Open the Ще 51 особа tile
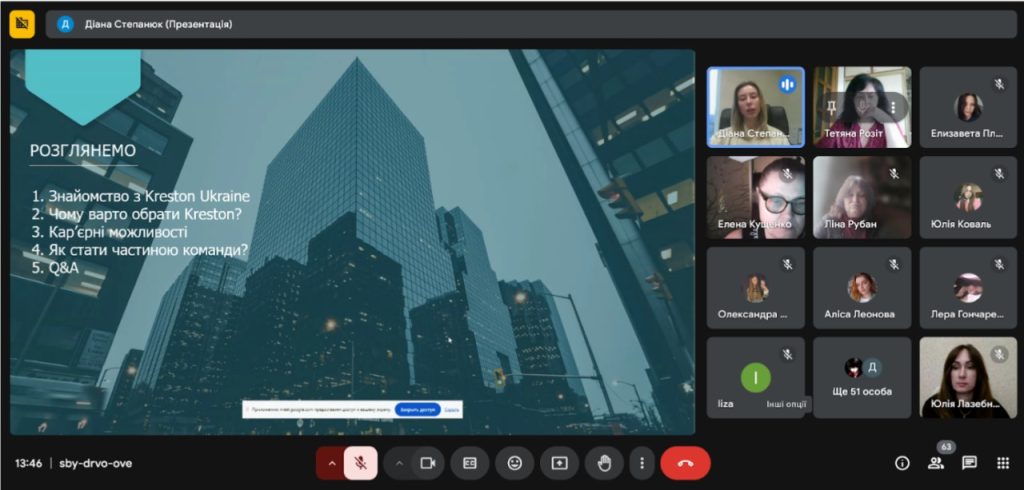 coord(862,378)
